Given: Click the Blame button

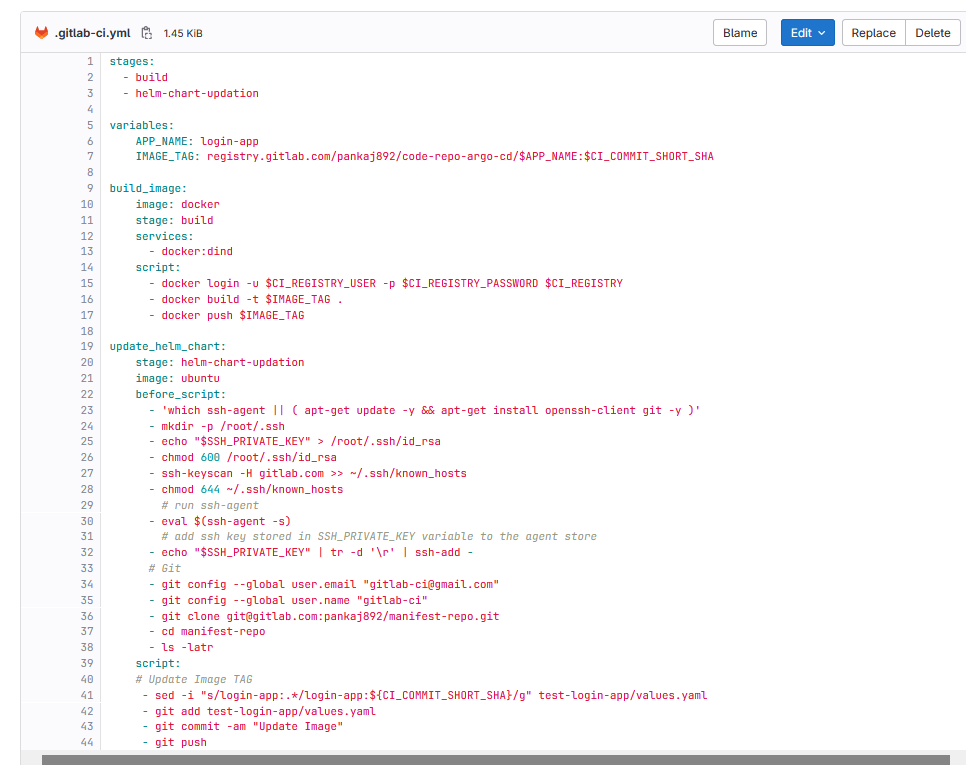Looking at the screenshot, I should click(739, 32).
